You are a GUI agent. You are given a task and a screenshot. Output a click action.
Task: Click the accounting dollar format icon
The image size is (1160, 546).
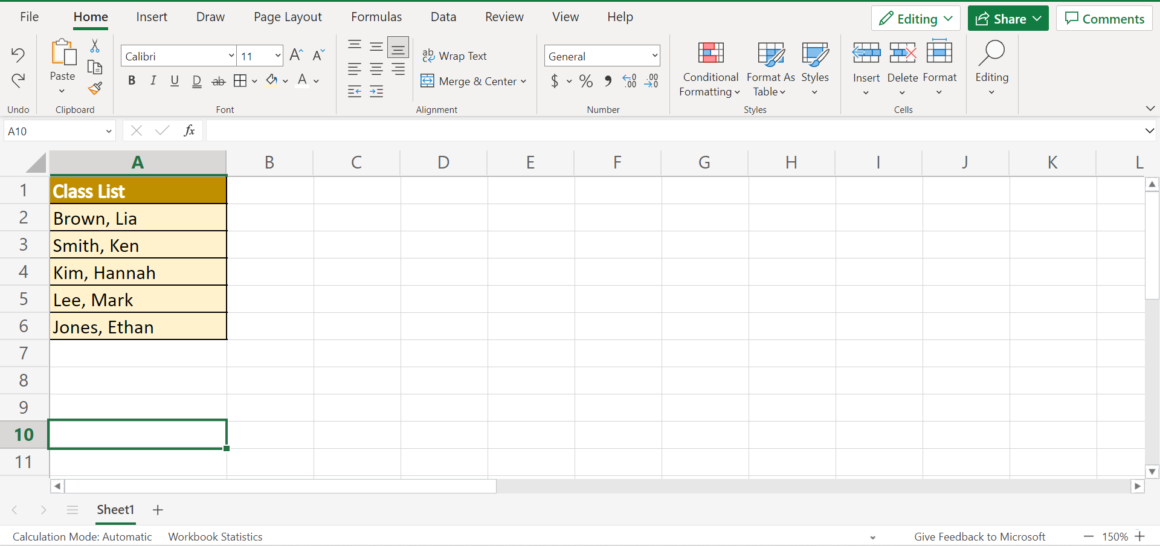pos(555,81)
